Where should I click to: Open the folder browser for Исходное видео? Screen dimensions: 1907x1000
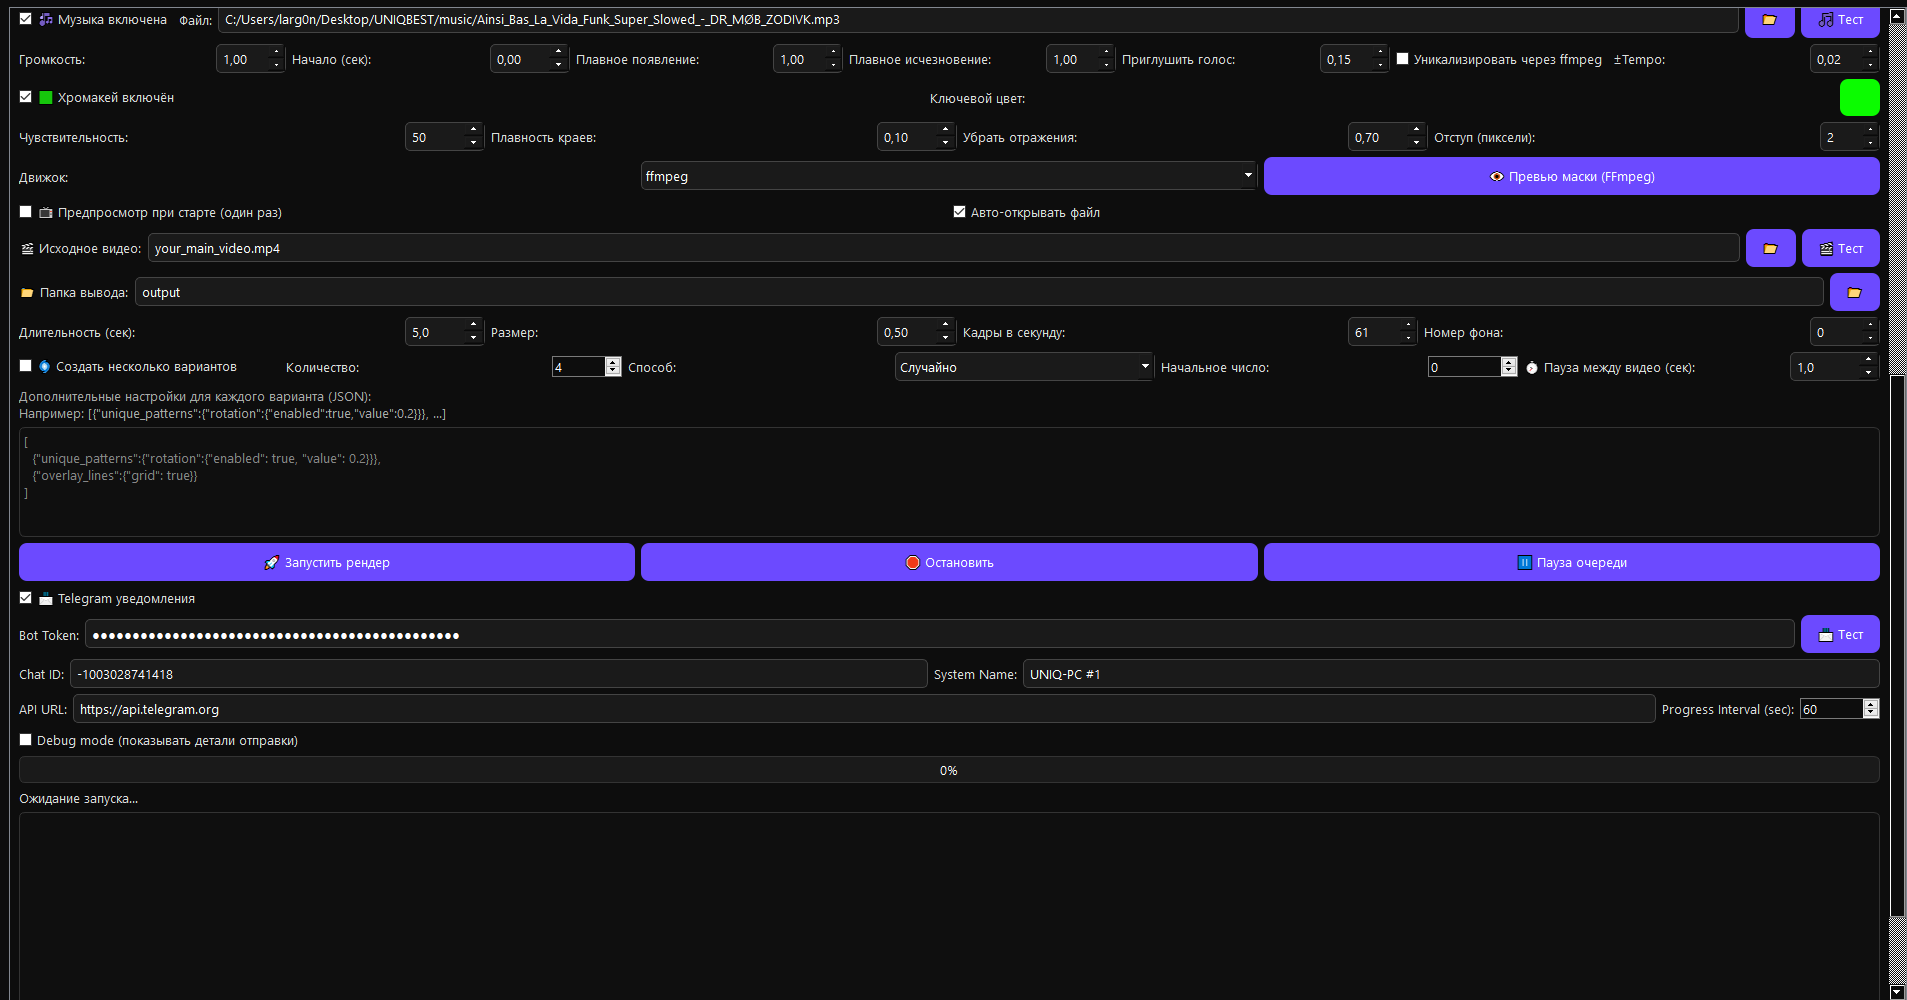tap(1770, 249)
